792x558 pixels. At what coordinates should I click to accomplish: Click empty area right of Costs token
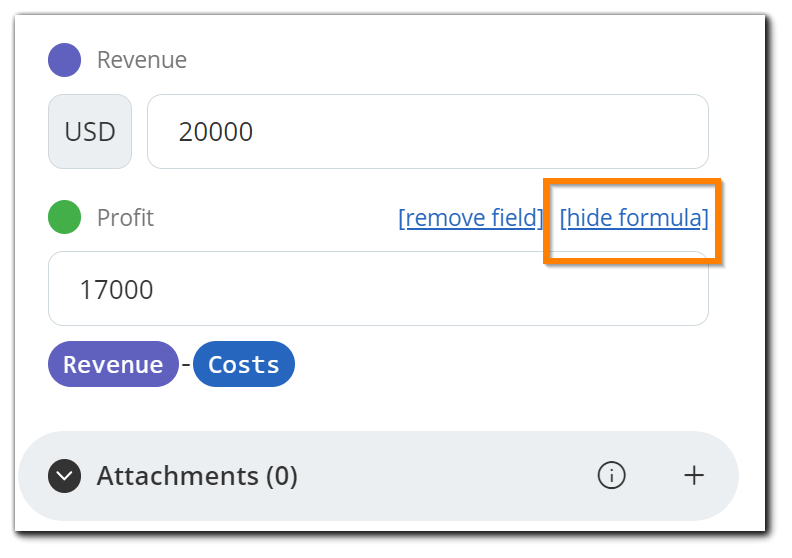[500, 364]
